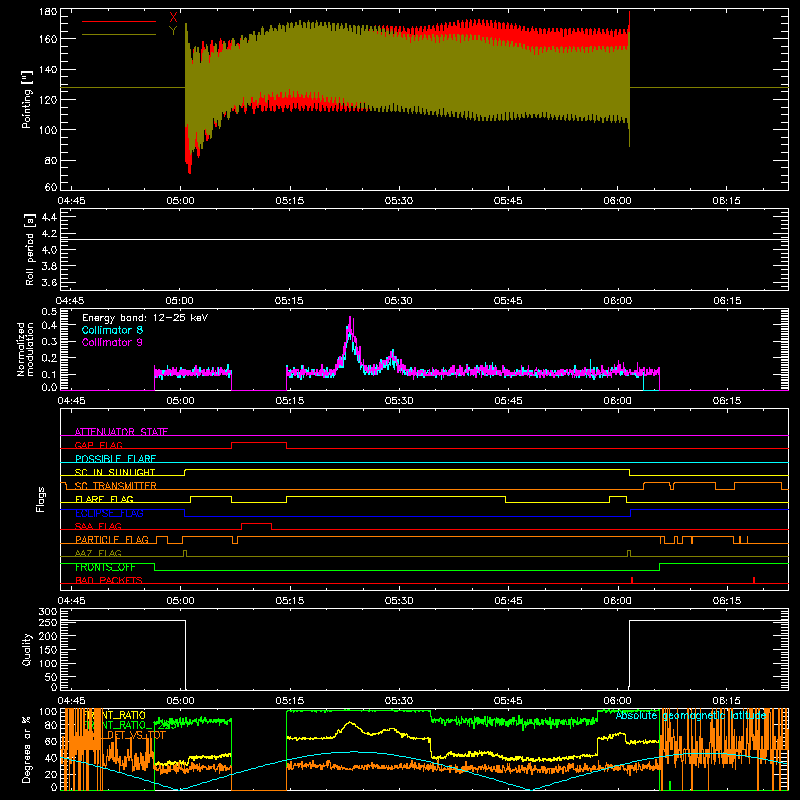Click the POSSIBLE_FLARE flag label
Image resolution: width=800 pixels, height=800 pixels.
pos(115,459)
